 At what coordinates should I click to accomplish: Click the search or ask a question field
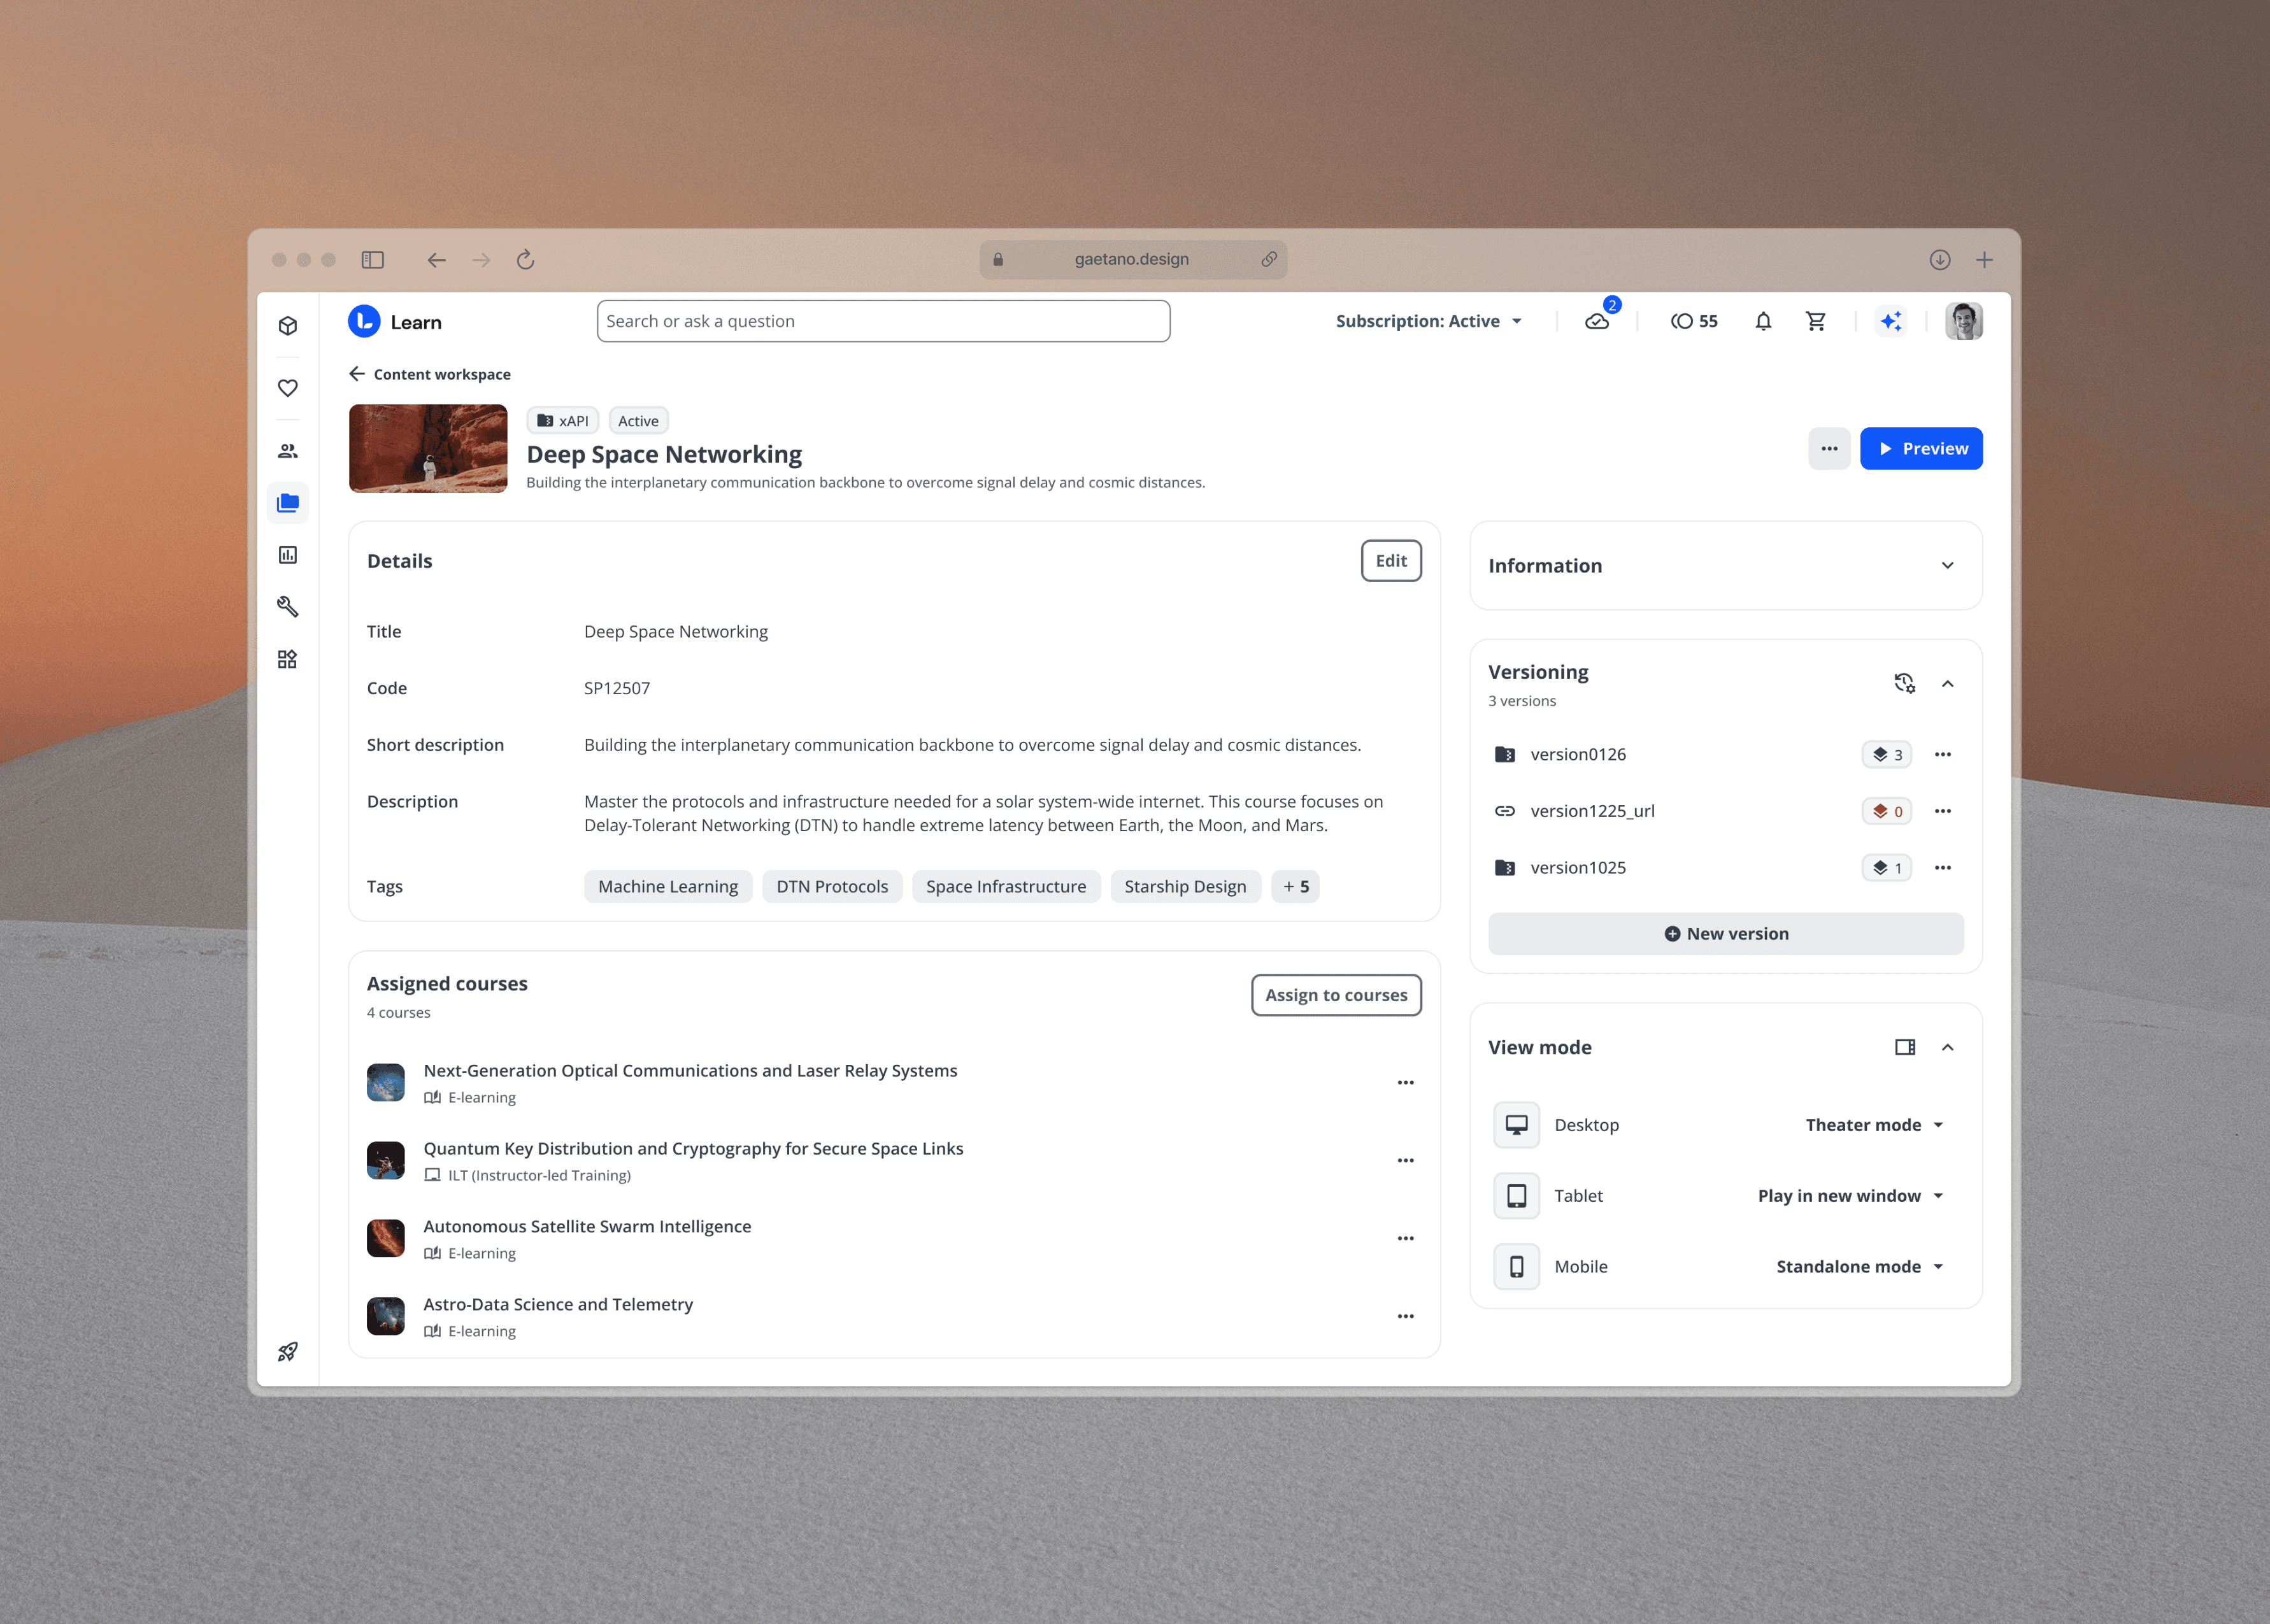pos(883,321)
